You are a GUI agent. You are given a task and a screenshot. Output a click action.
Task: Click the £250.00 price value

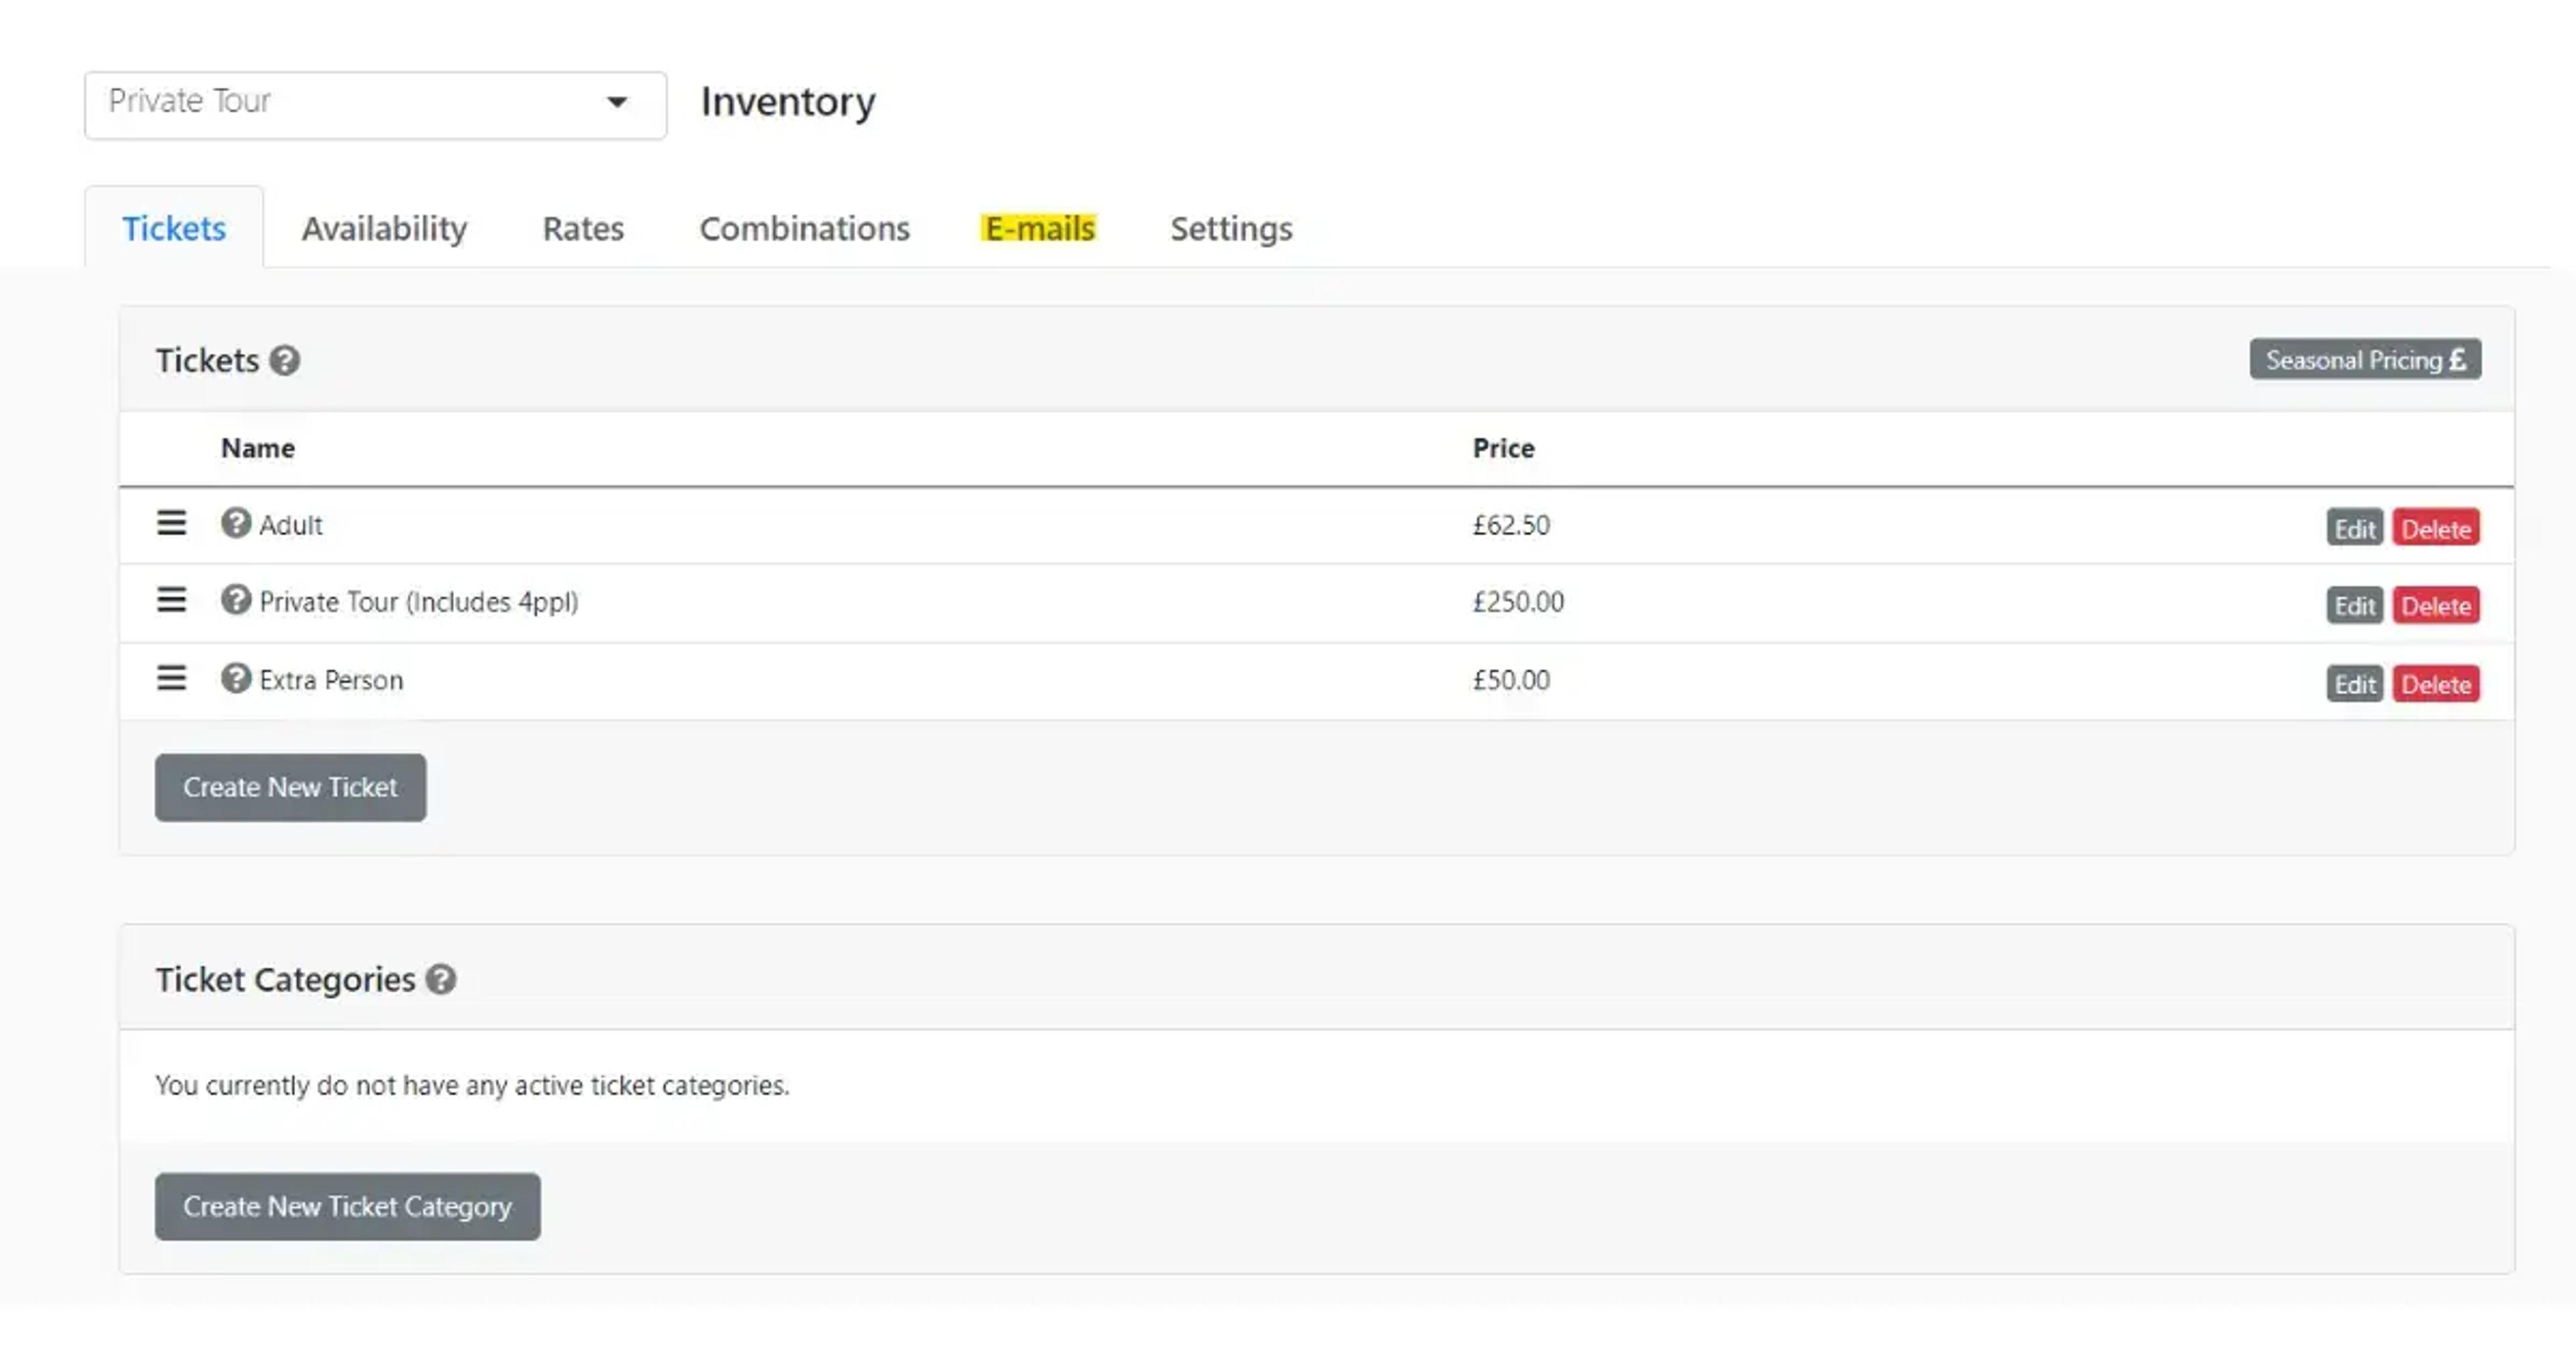coord(1518,602)
